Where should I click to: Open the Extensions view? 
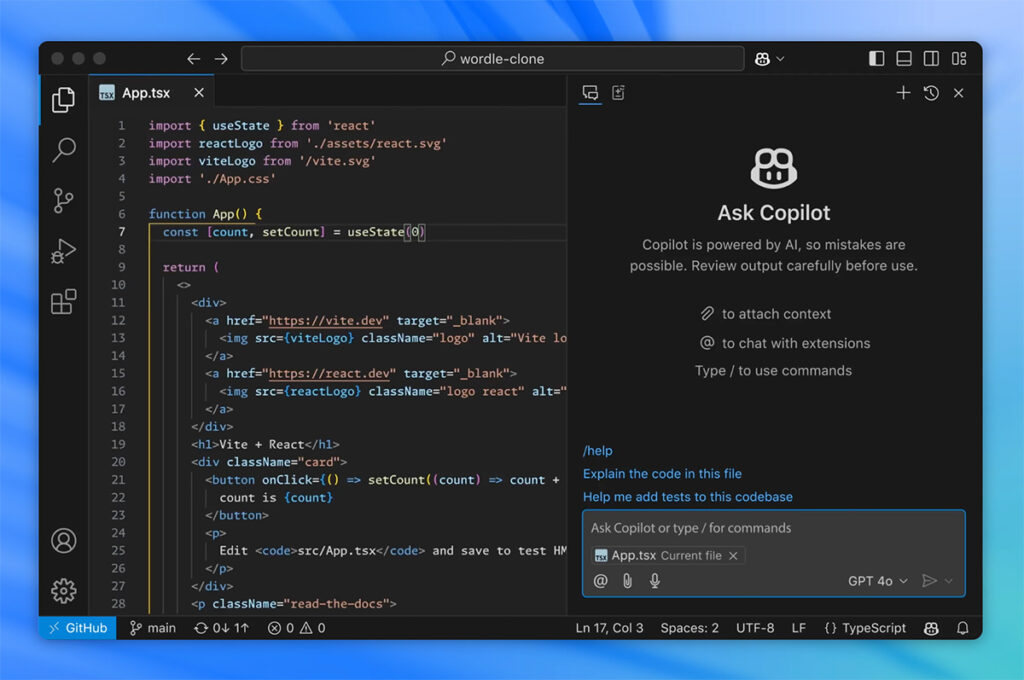click(x=63, y=301)
